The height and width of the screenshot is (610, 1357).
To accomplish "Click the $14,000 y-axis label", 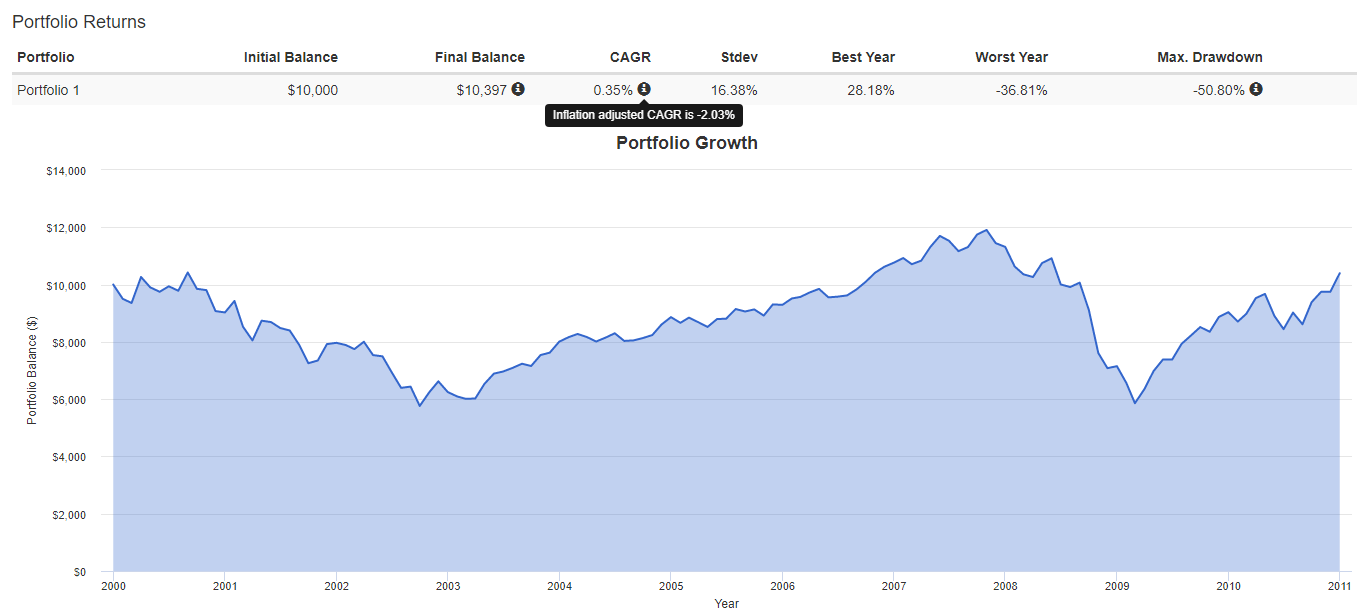I will click(x=67, y=171).
